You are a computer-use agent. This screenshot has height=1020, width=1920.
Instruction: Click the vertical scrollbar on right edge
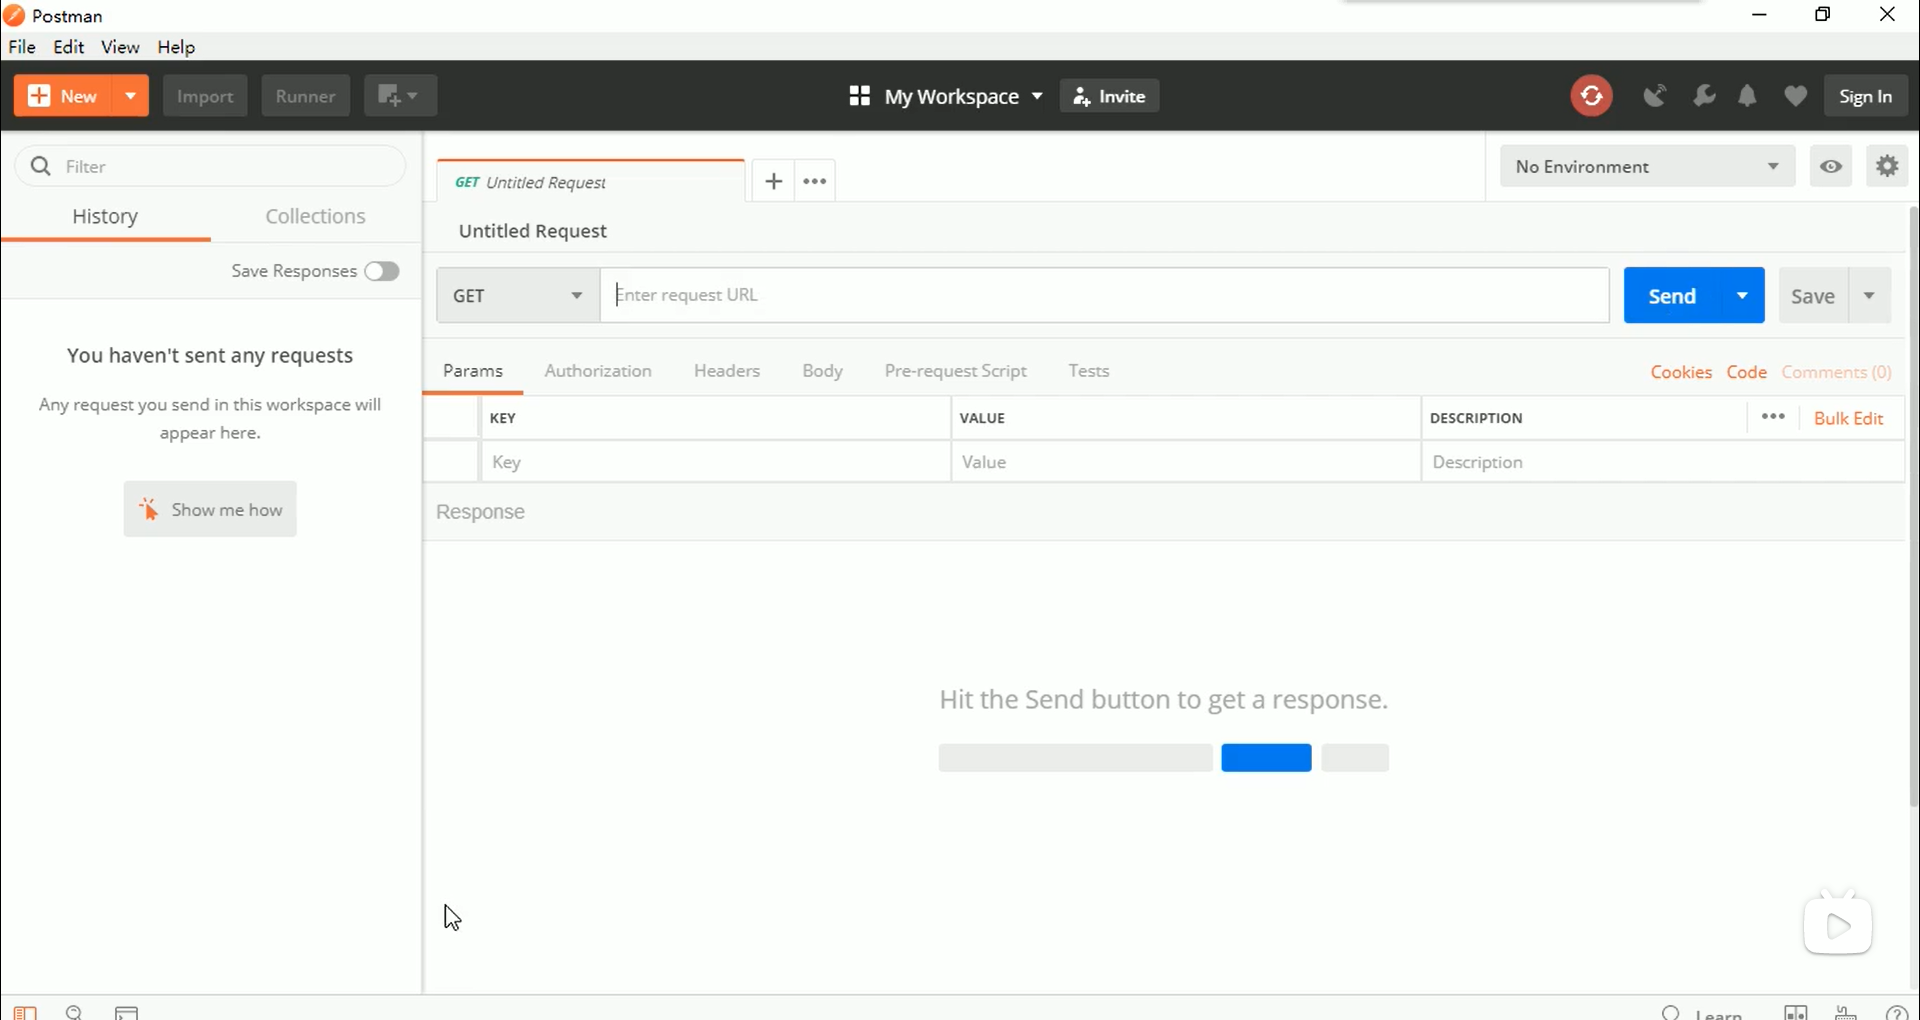pos(1914,506)
